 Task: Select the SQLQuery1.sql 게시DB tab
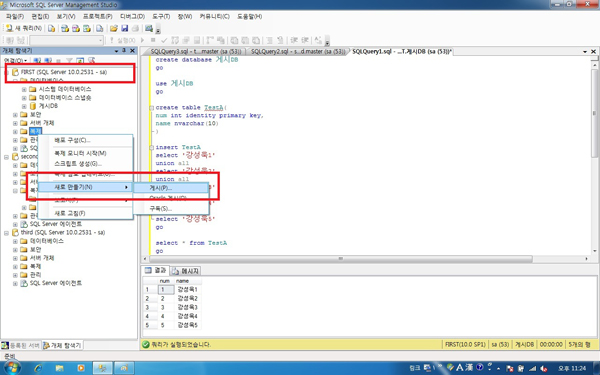401,51
